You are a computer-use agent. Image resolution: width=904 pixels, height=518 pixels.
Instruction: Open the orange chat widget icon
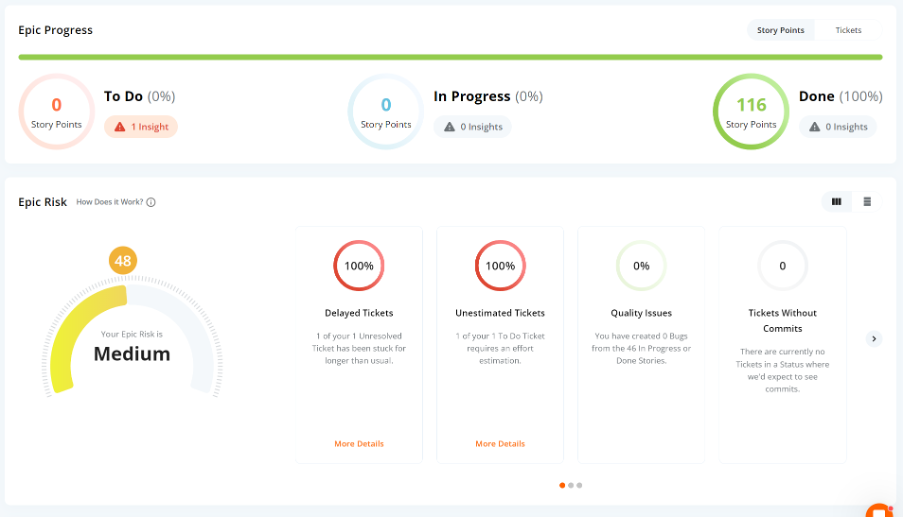(x=880, y=511)
